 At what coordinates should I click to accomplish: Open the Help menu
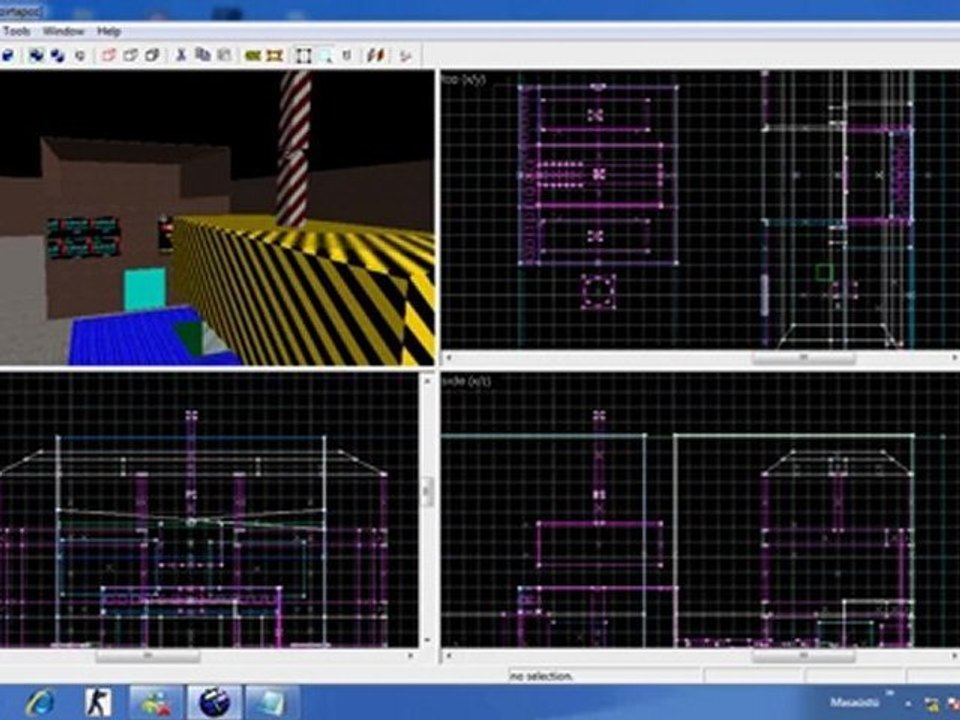pos(109,31)
